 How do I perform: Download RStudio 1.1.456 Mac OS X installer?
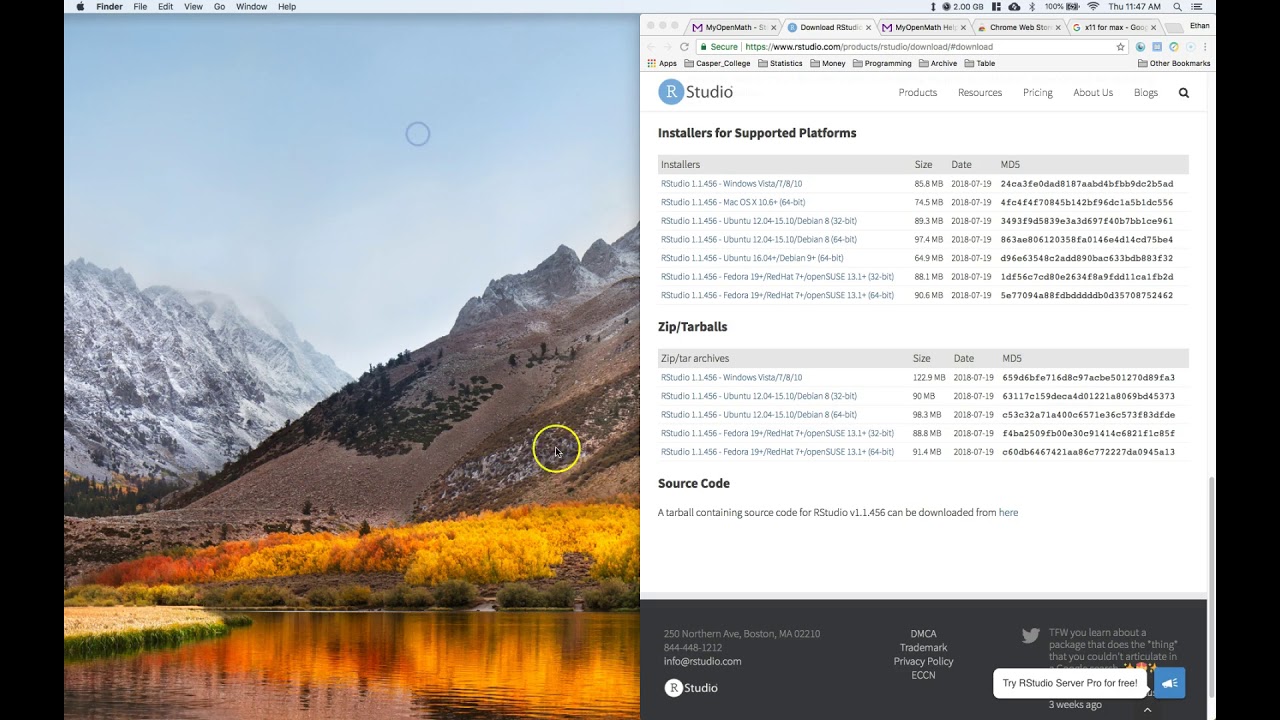pos(733,202)
